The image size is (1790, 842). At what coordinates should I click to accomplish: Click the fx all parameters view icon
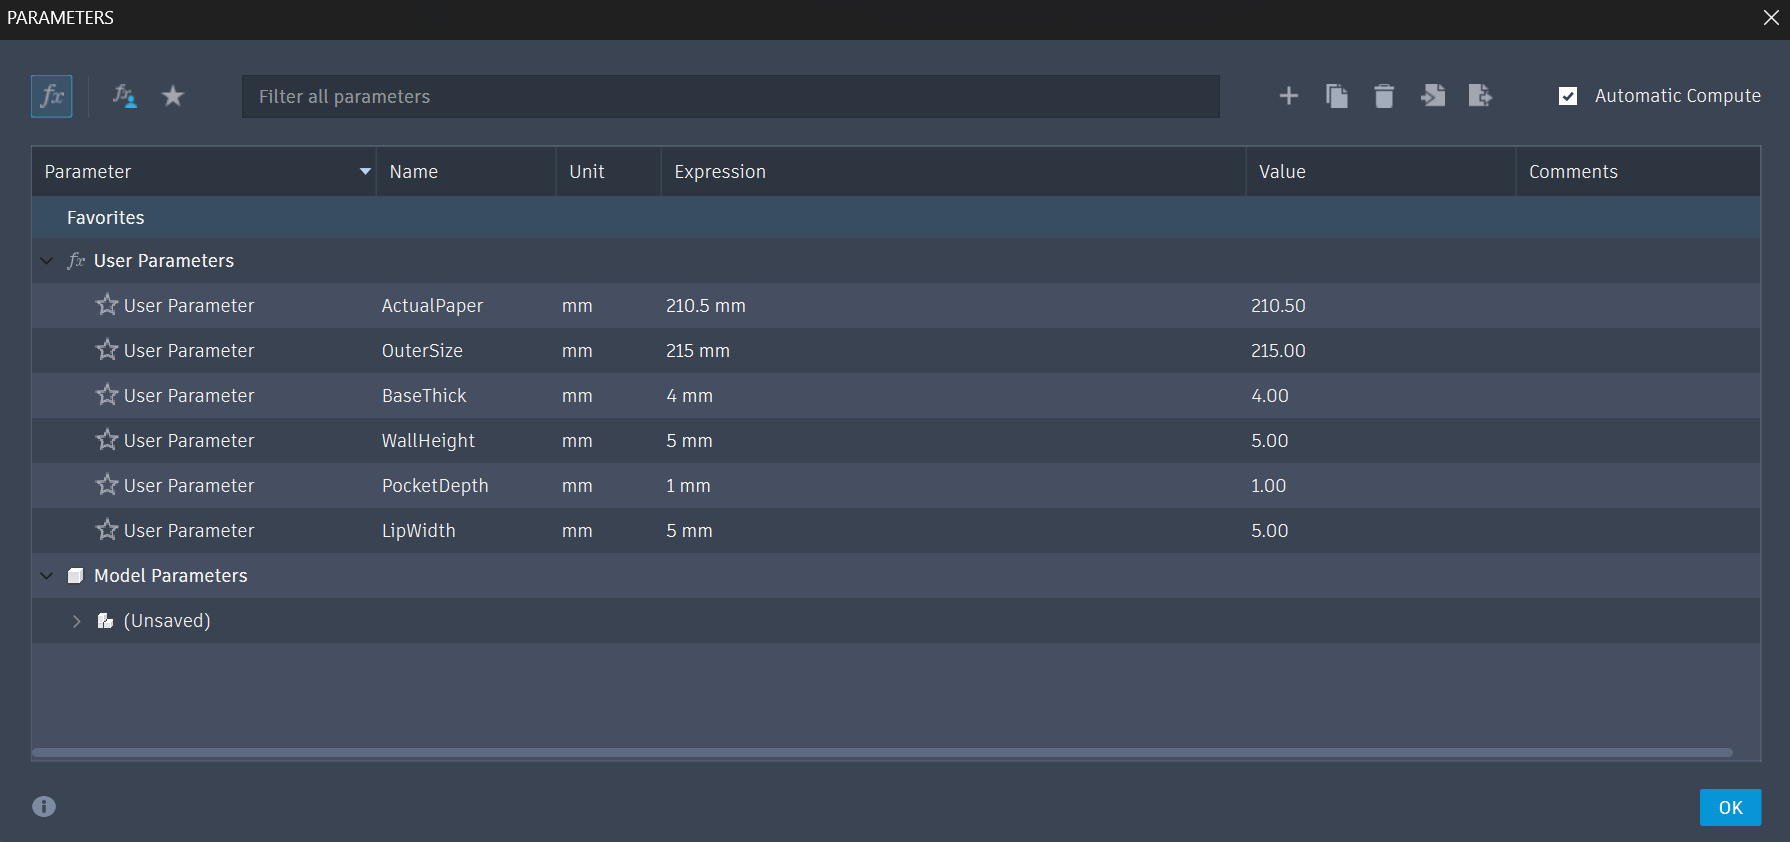click(52, 97)
